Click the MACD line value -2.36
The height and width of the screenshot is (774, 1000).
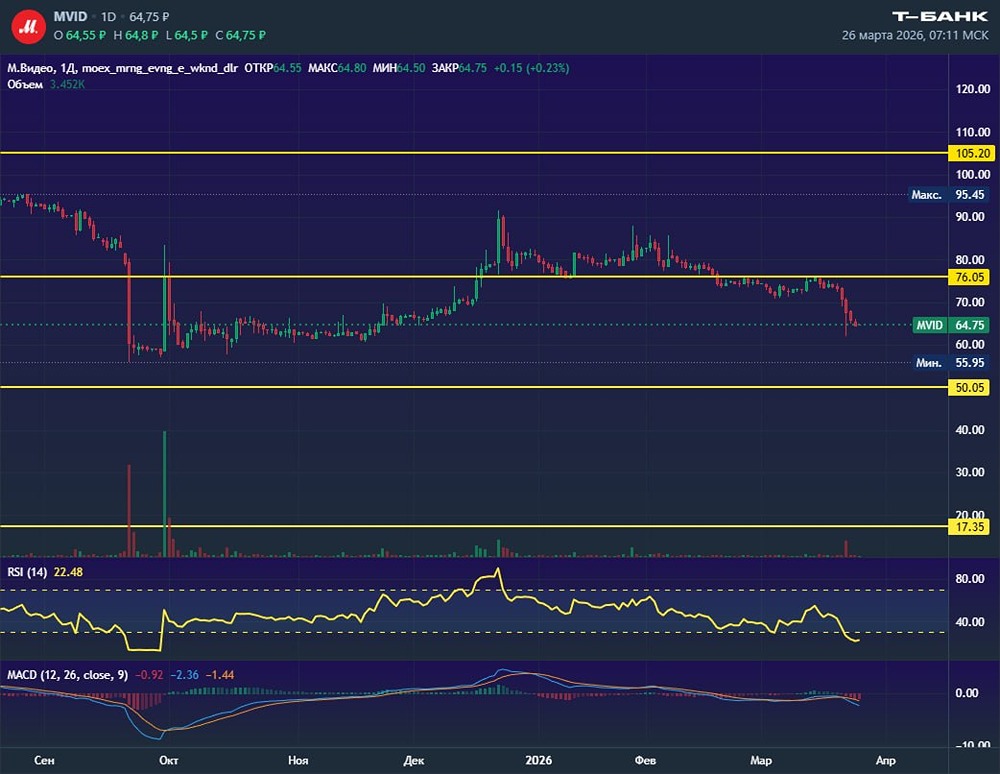[185, 675]
